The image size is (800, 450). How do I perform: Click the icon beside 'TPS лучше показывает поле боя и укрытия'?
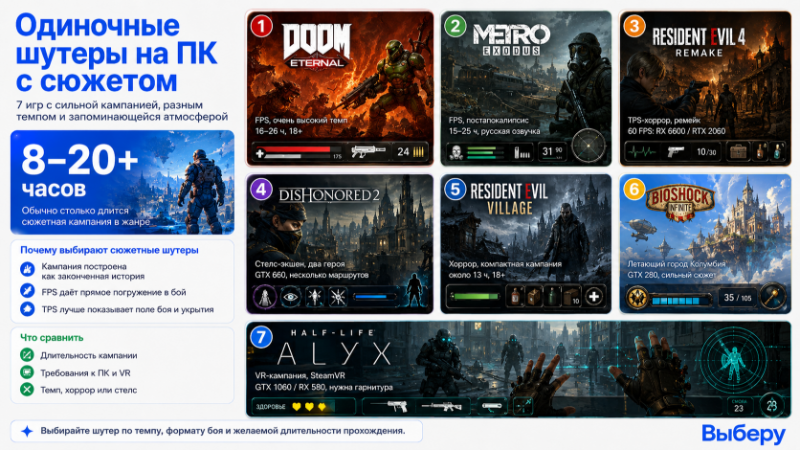[x=28, y=309]
